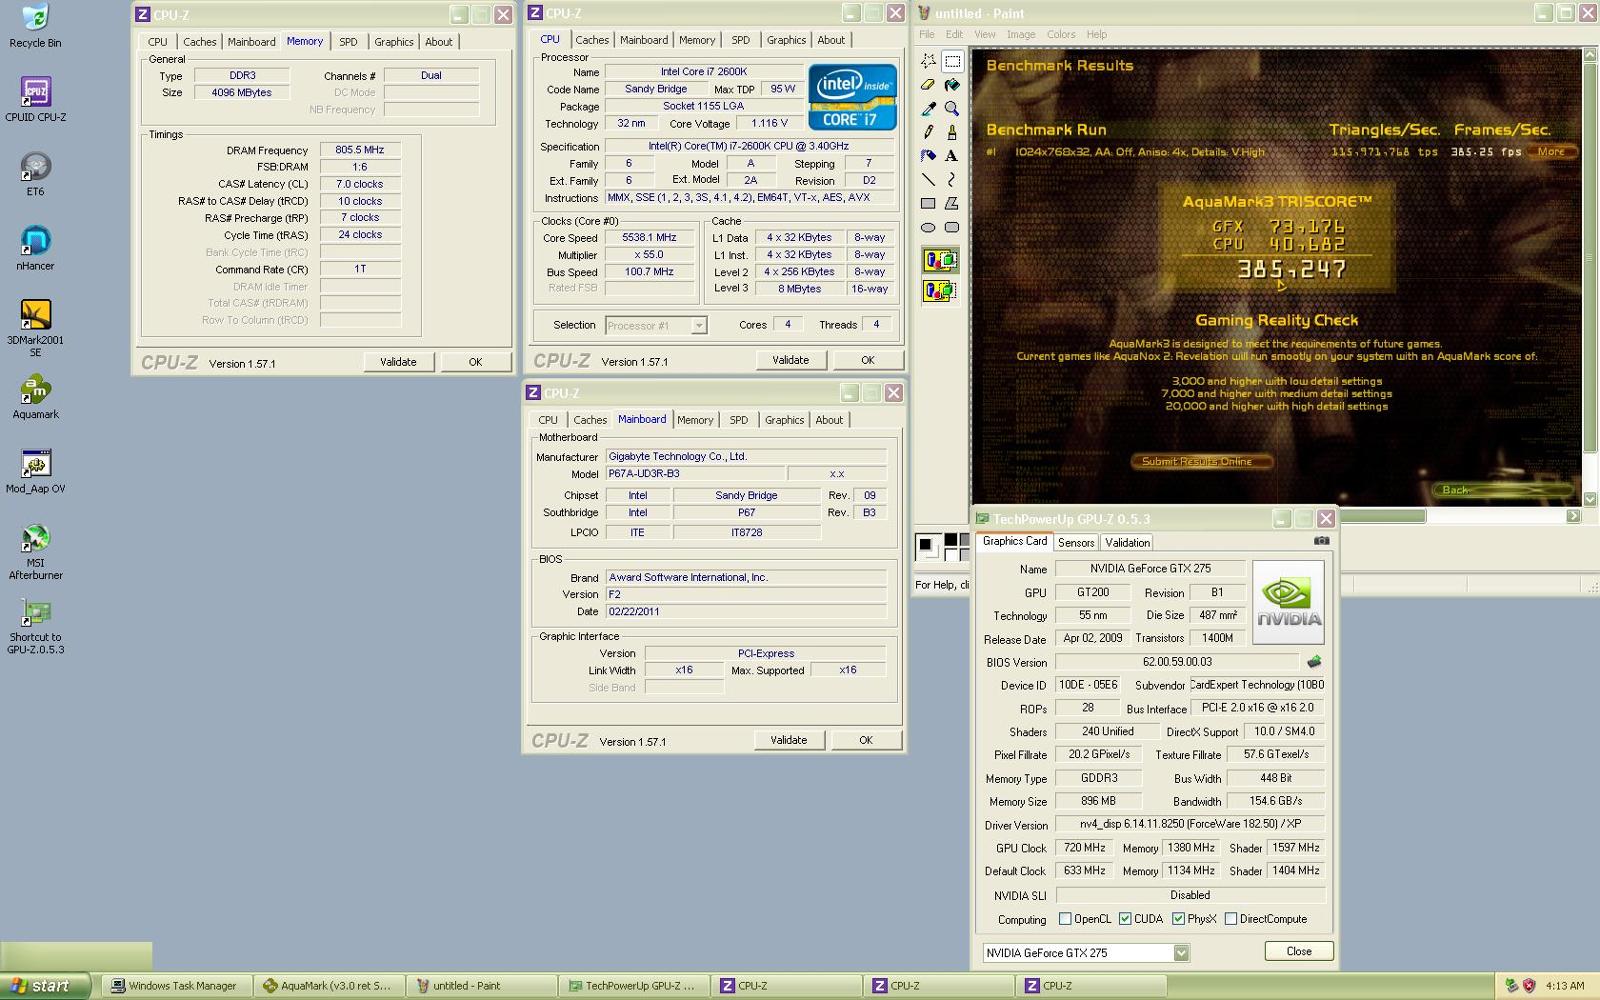The width and height of the screenshot is (1600, 1000).
Task: Toggle the OpenCL checkbox in GPU-Z
Action: pyautogui.click(x=1065, y=919)
